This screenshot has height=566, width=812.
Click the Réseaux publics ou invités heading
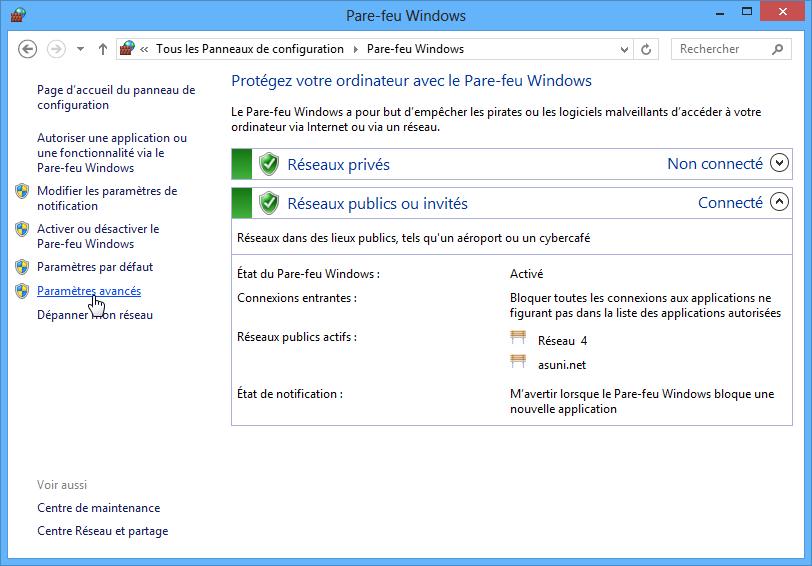pyautogui.click(x=378, y=204)
